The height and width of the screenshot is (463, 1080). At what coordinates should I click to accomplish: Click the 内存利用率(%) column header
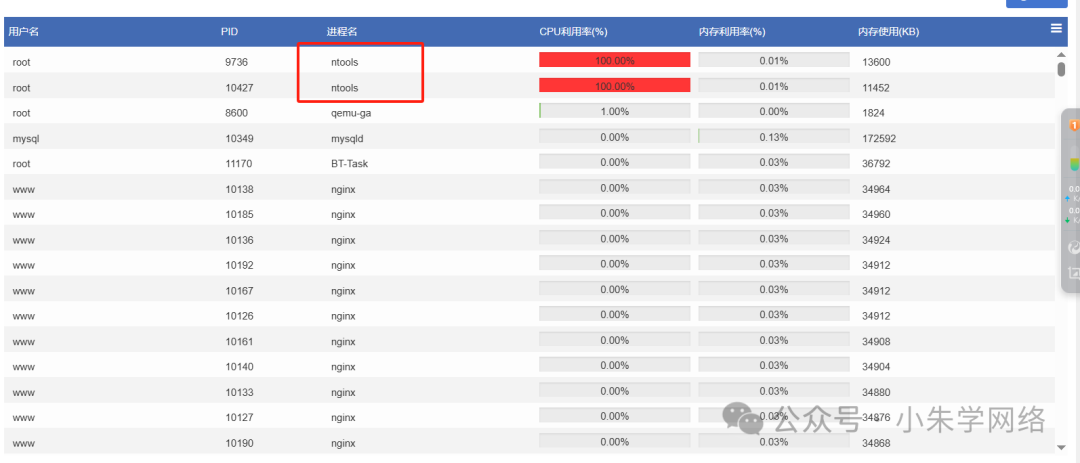tap(732, 32)
